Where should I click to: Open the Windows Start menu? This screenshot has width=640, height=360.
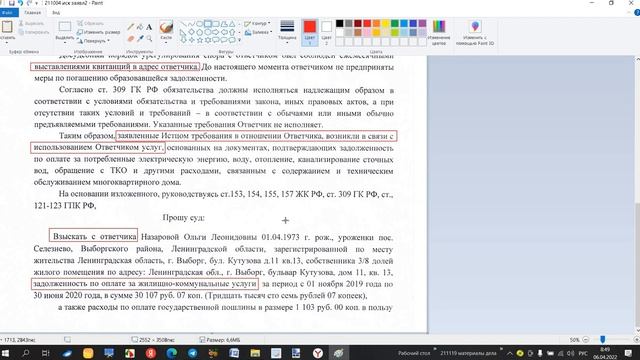5,353
